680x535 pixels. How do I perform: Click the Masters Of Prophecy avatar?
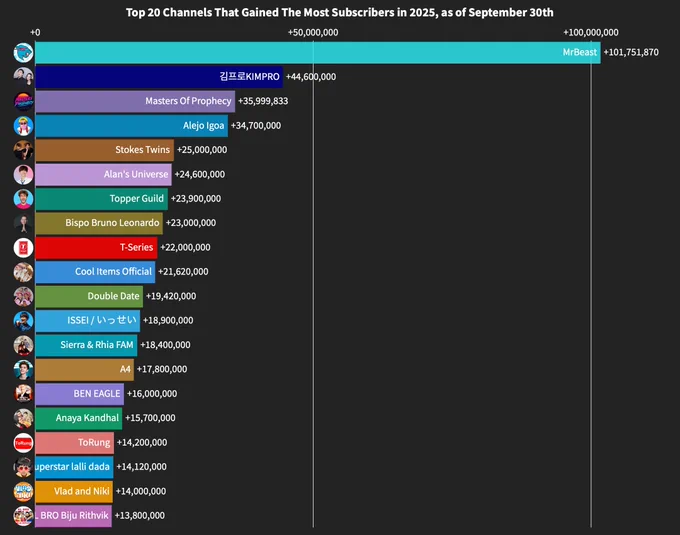23,101
